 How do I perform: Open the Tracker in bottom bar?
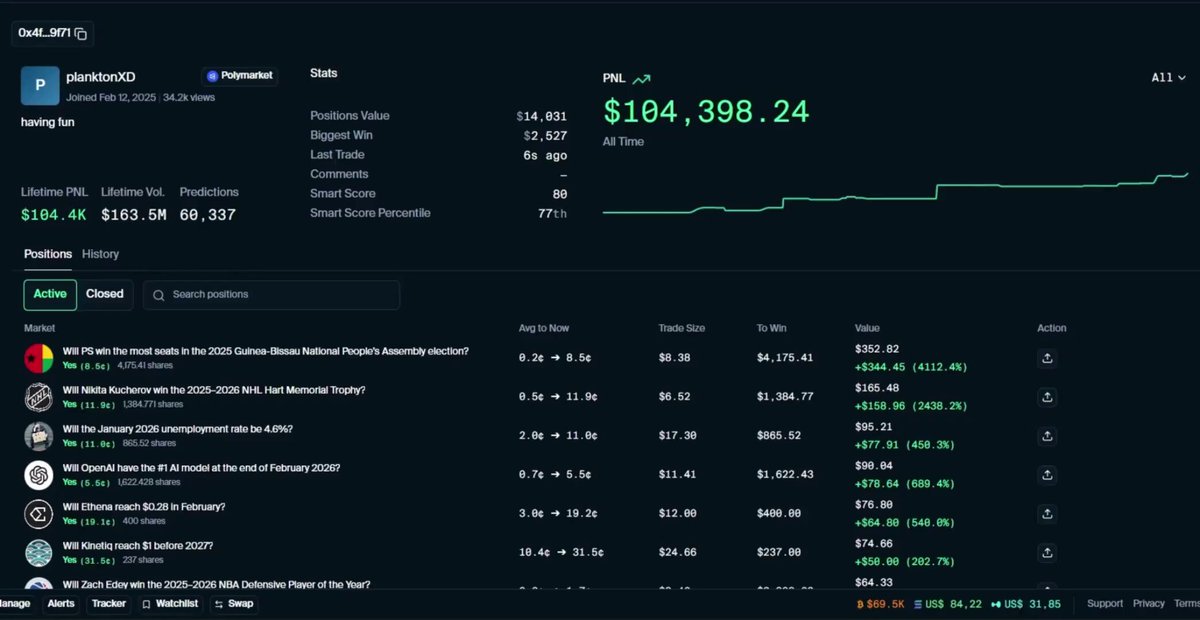[x=109, y=604]
